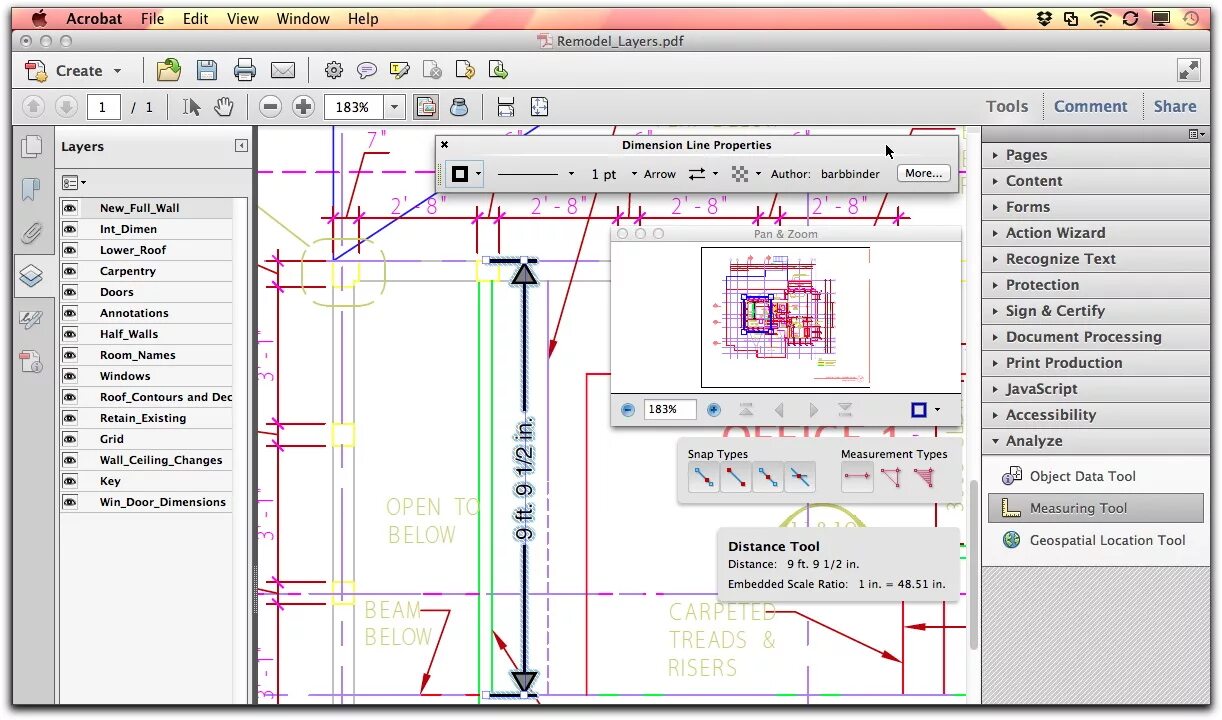Viewport: 1222px width, 720px height.
Task: Select the Measuring Tool
Action: click(x=1096, y=508)
